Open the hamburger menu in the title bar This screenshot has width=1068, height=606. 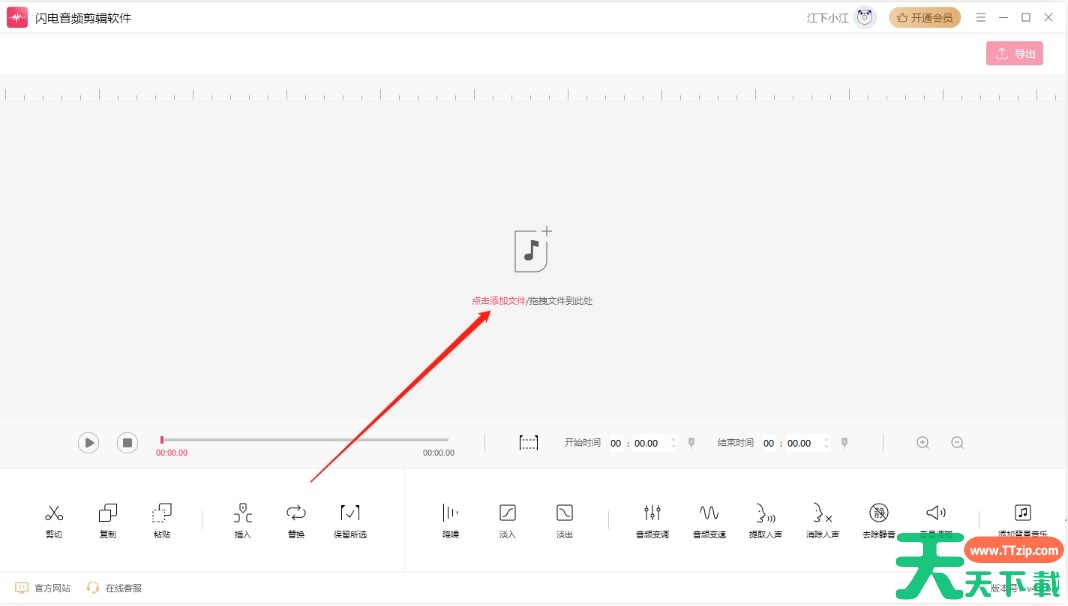pos(981,18)
